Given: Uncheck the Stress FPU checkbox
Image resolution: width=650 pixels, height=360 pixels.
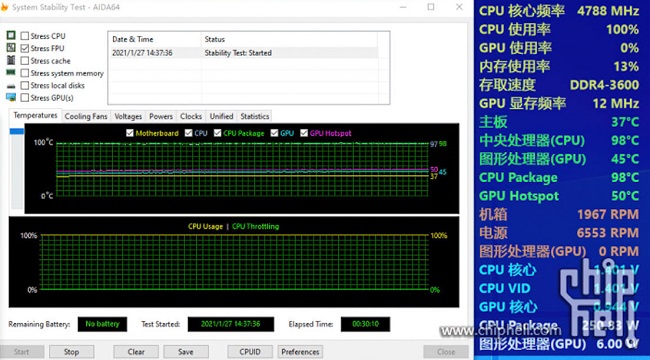Looking at the screenshot, I should click(x=24, y=49).
